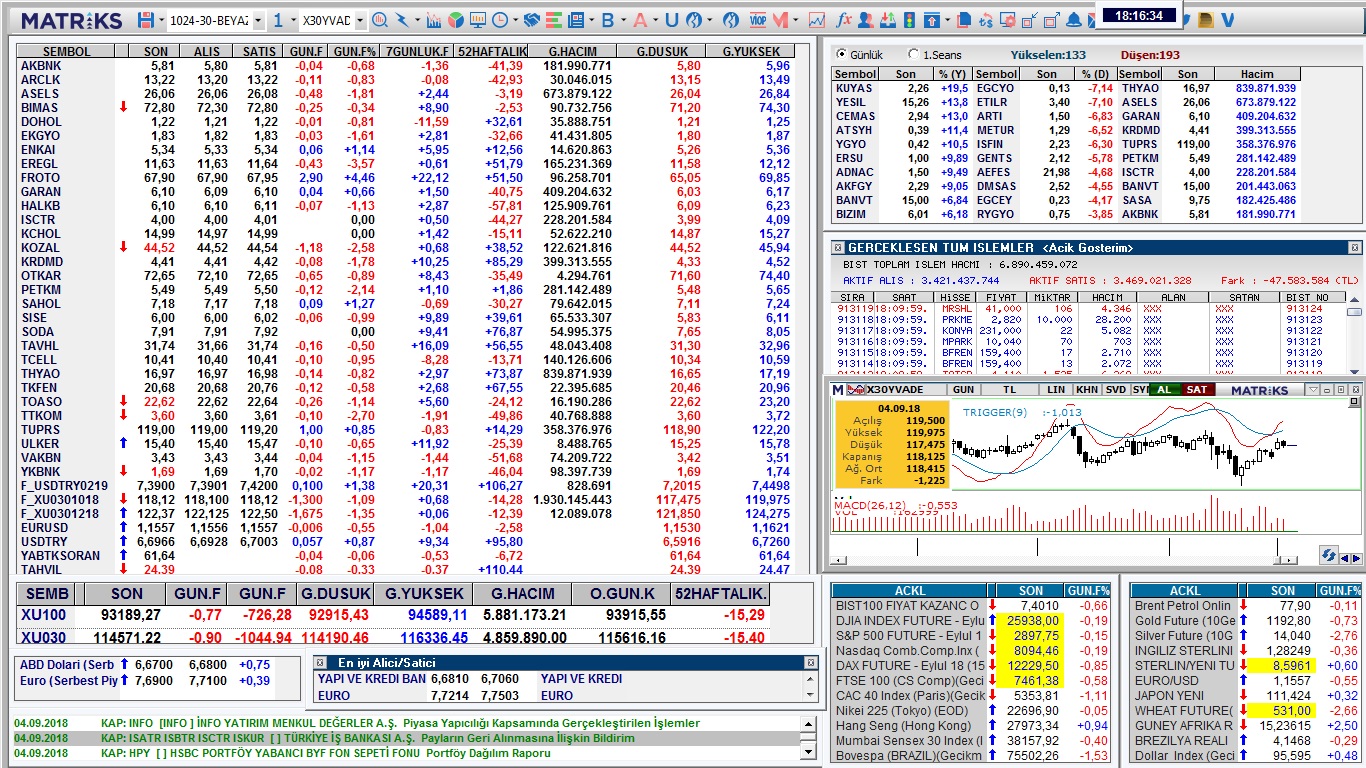Open the monitor chart screen icon
Viewport: 1366px width, 768px height.
click(478, 20)
